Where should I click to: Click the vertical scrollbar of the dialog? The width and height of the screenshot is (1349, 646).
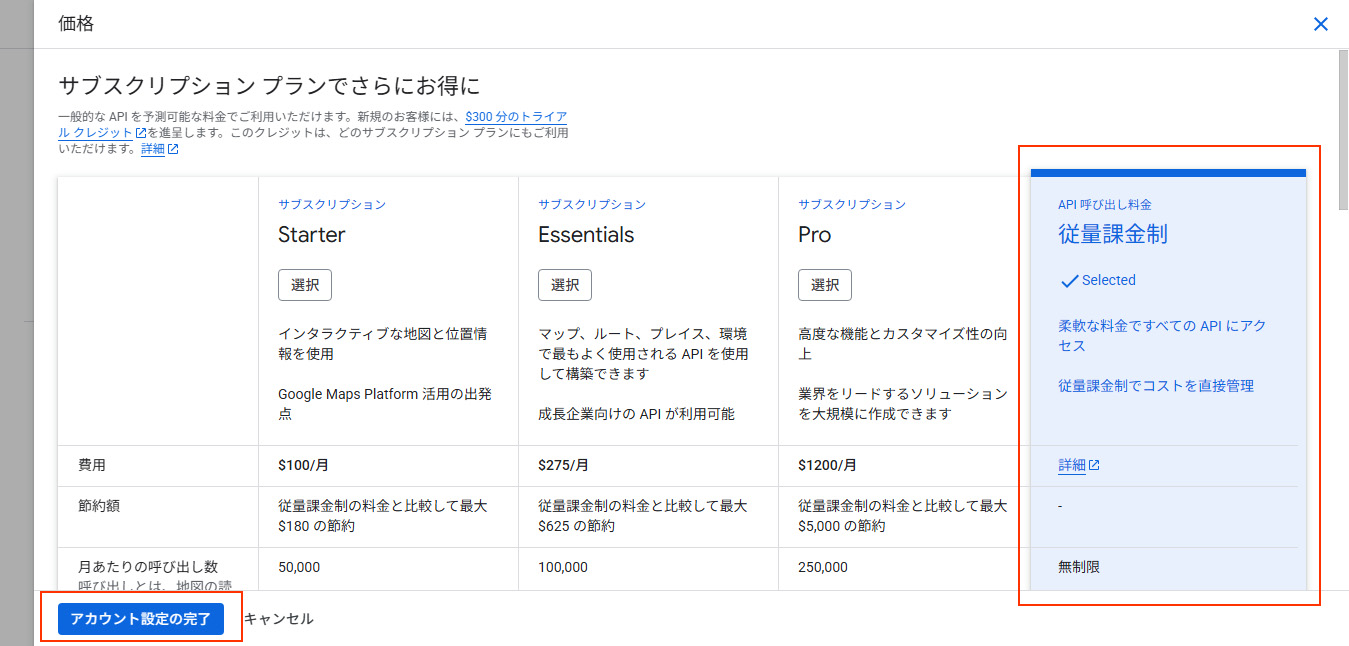coord(1342,130)
